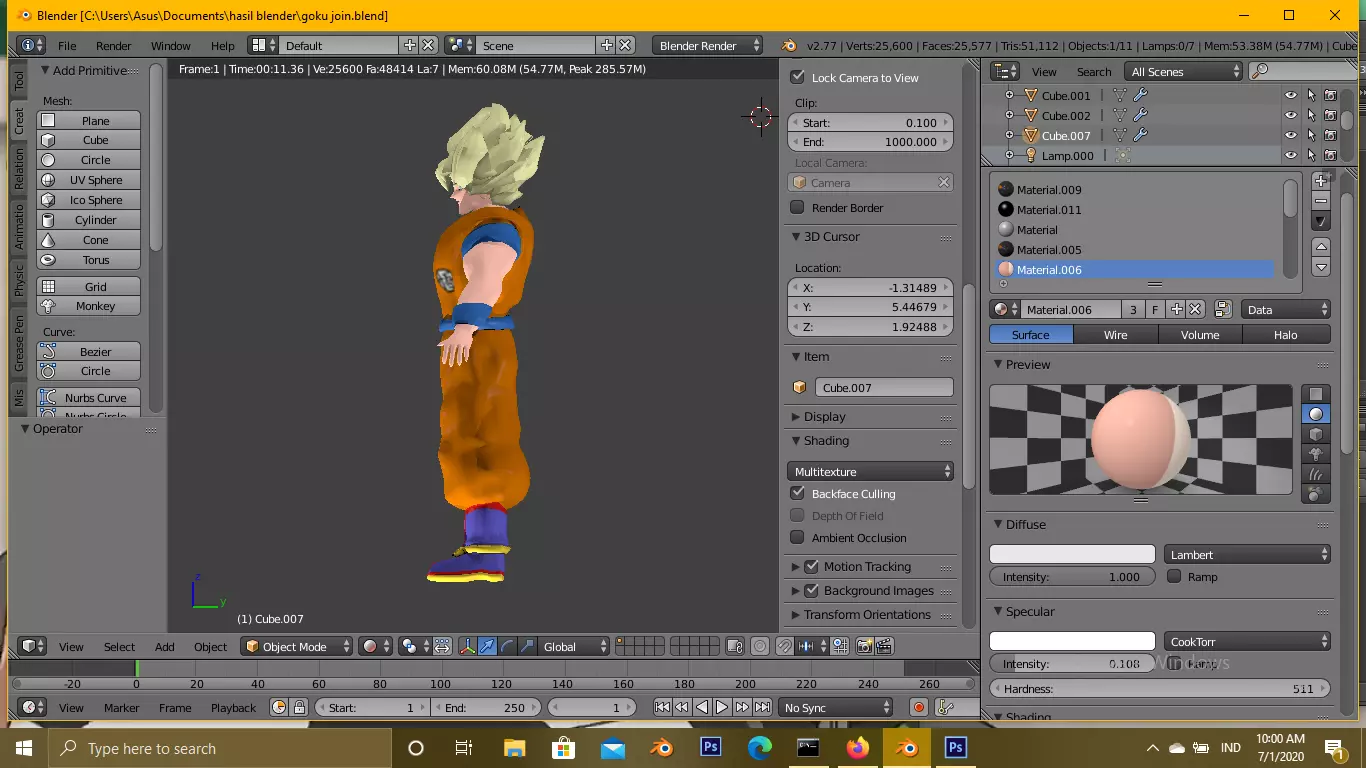This screenshot has height=768, width=1366.
Task: Open Photoshop from the Windows taskbar
Action: (710, 747)
